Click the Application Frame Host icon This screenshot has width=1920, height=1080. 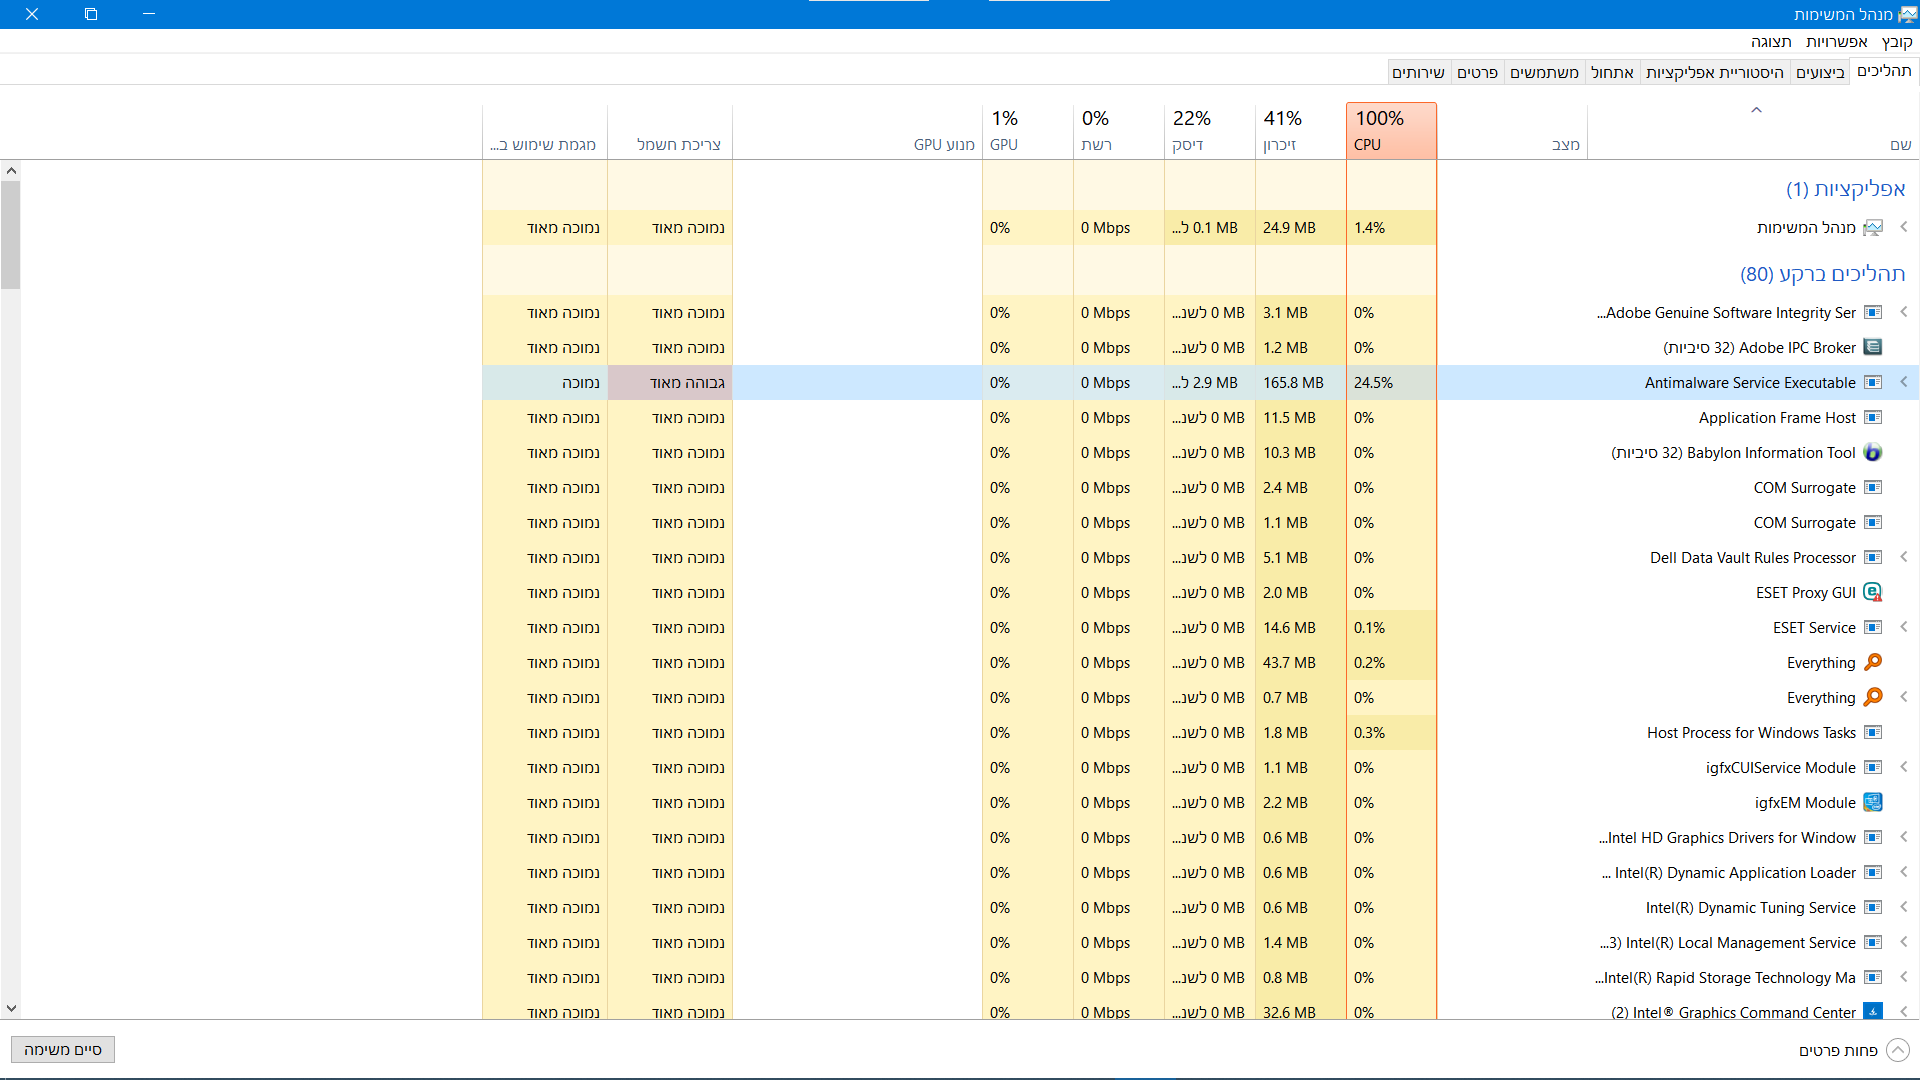[x=1873, y=418]
